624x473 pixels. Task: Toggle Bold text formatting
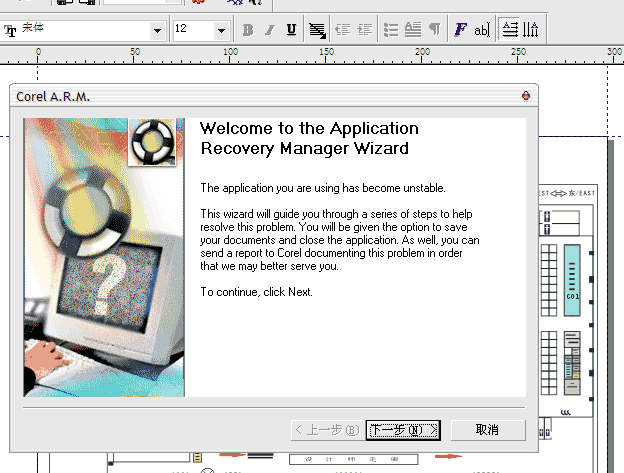[x=248, y=30]
